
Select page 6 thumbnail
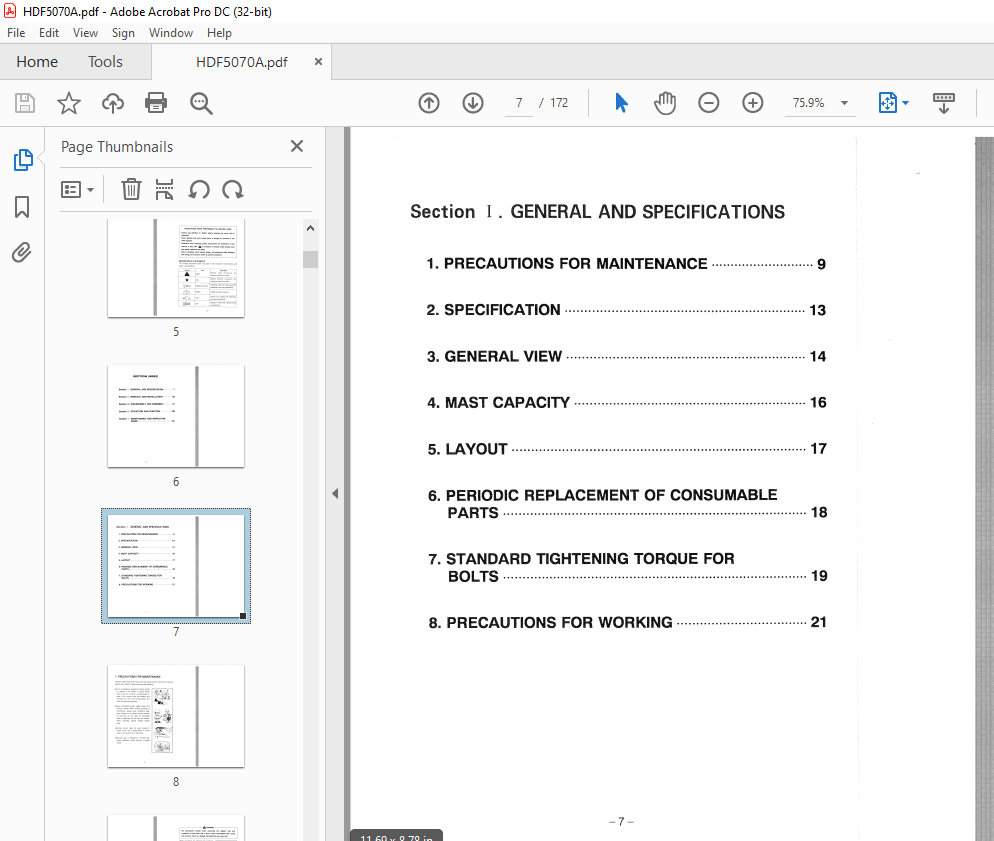coord(176,416)
